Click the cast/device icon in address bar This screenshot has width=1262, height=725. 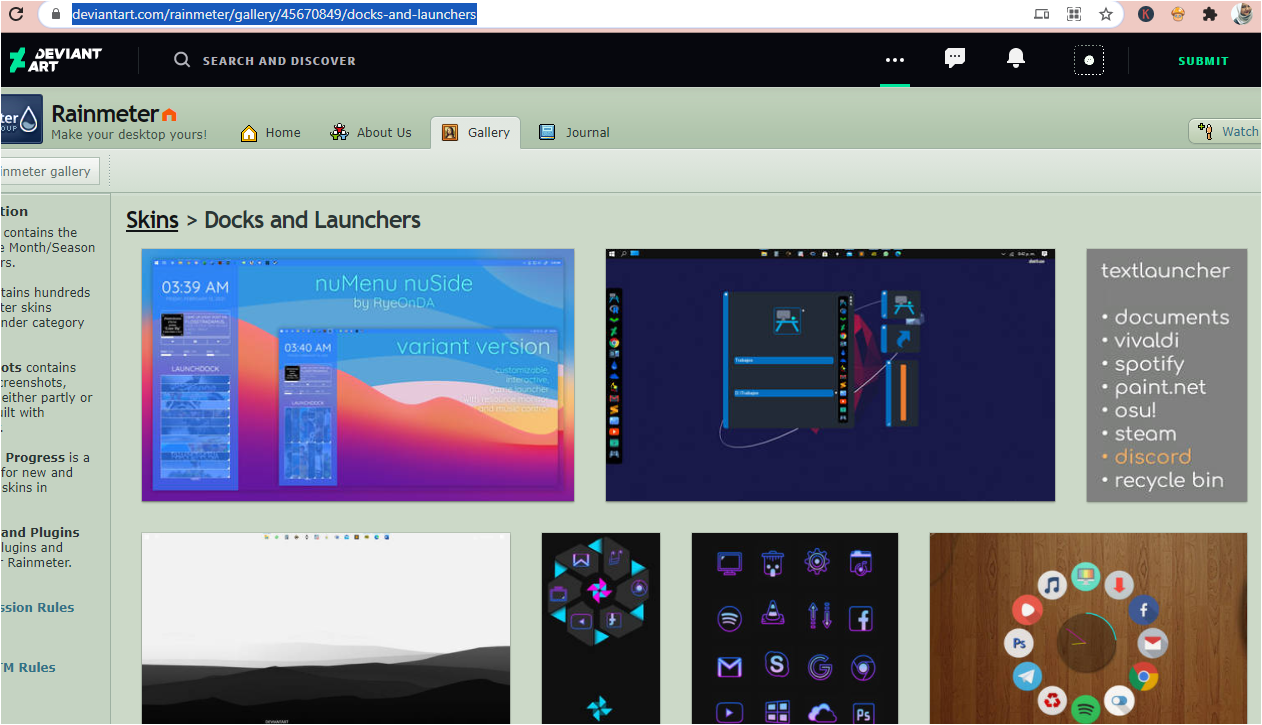coord(1042,14)
